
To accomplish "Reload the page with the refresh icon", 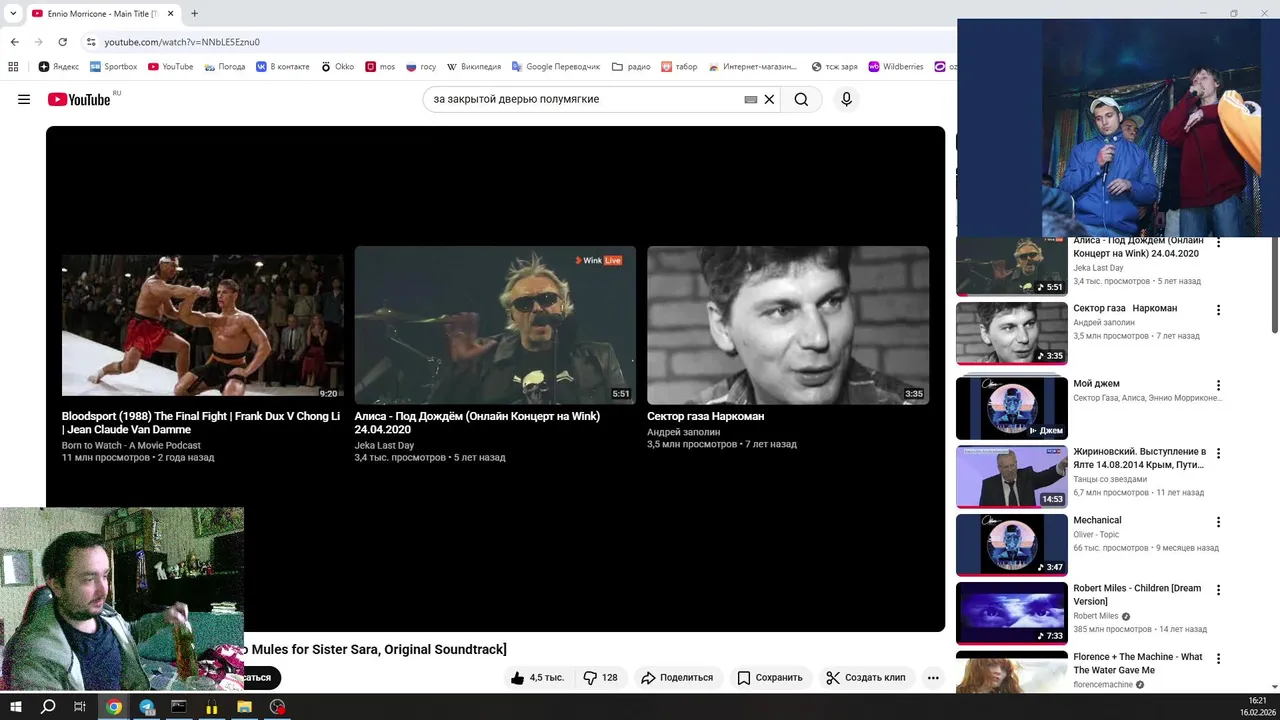I will coord(62,42).
